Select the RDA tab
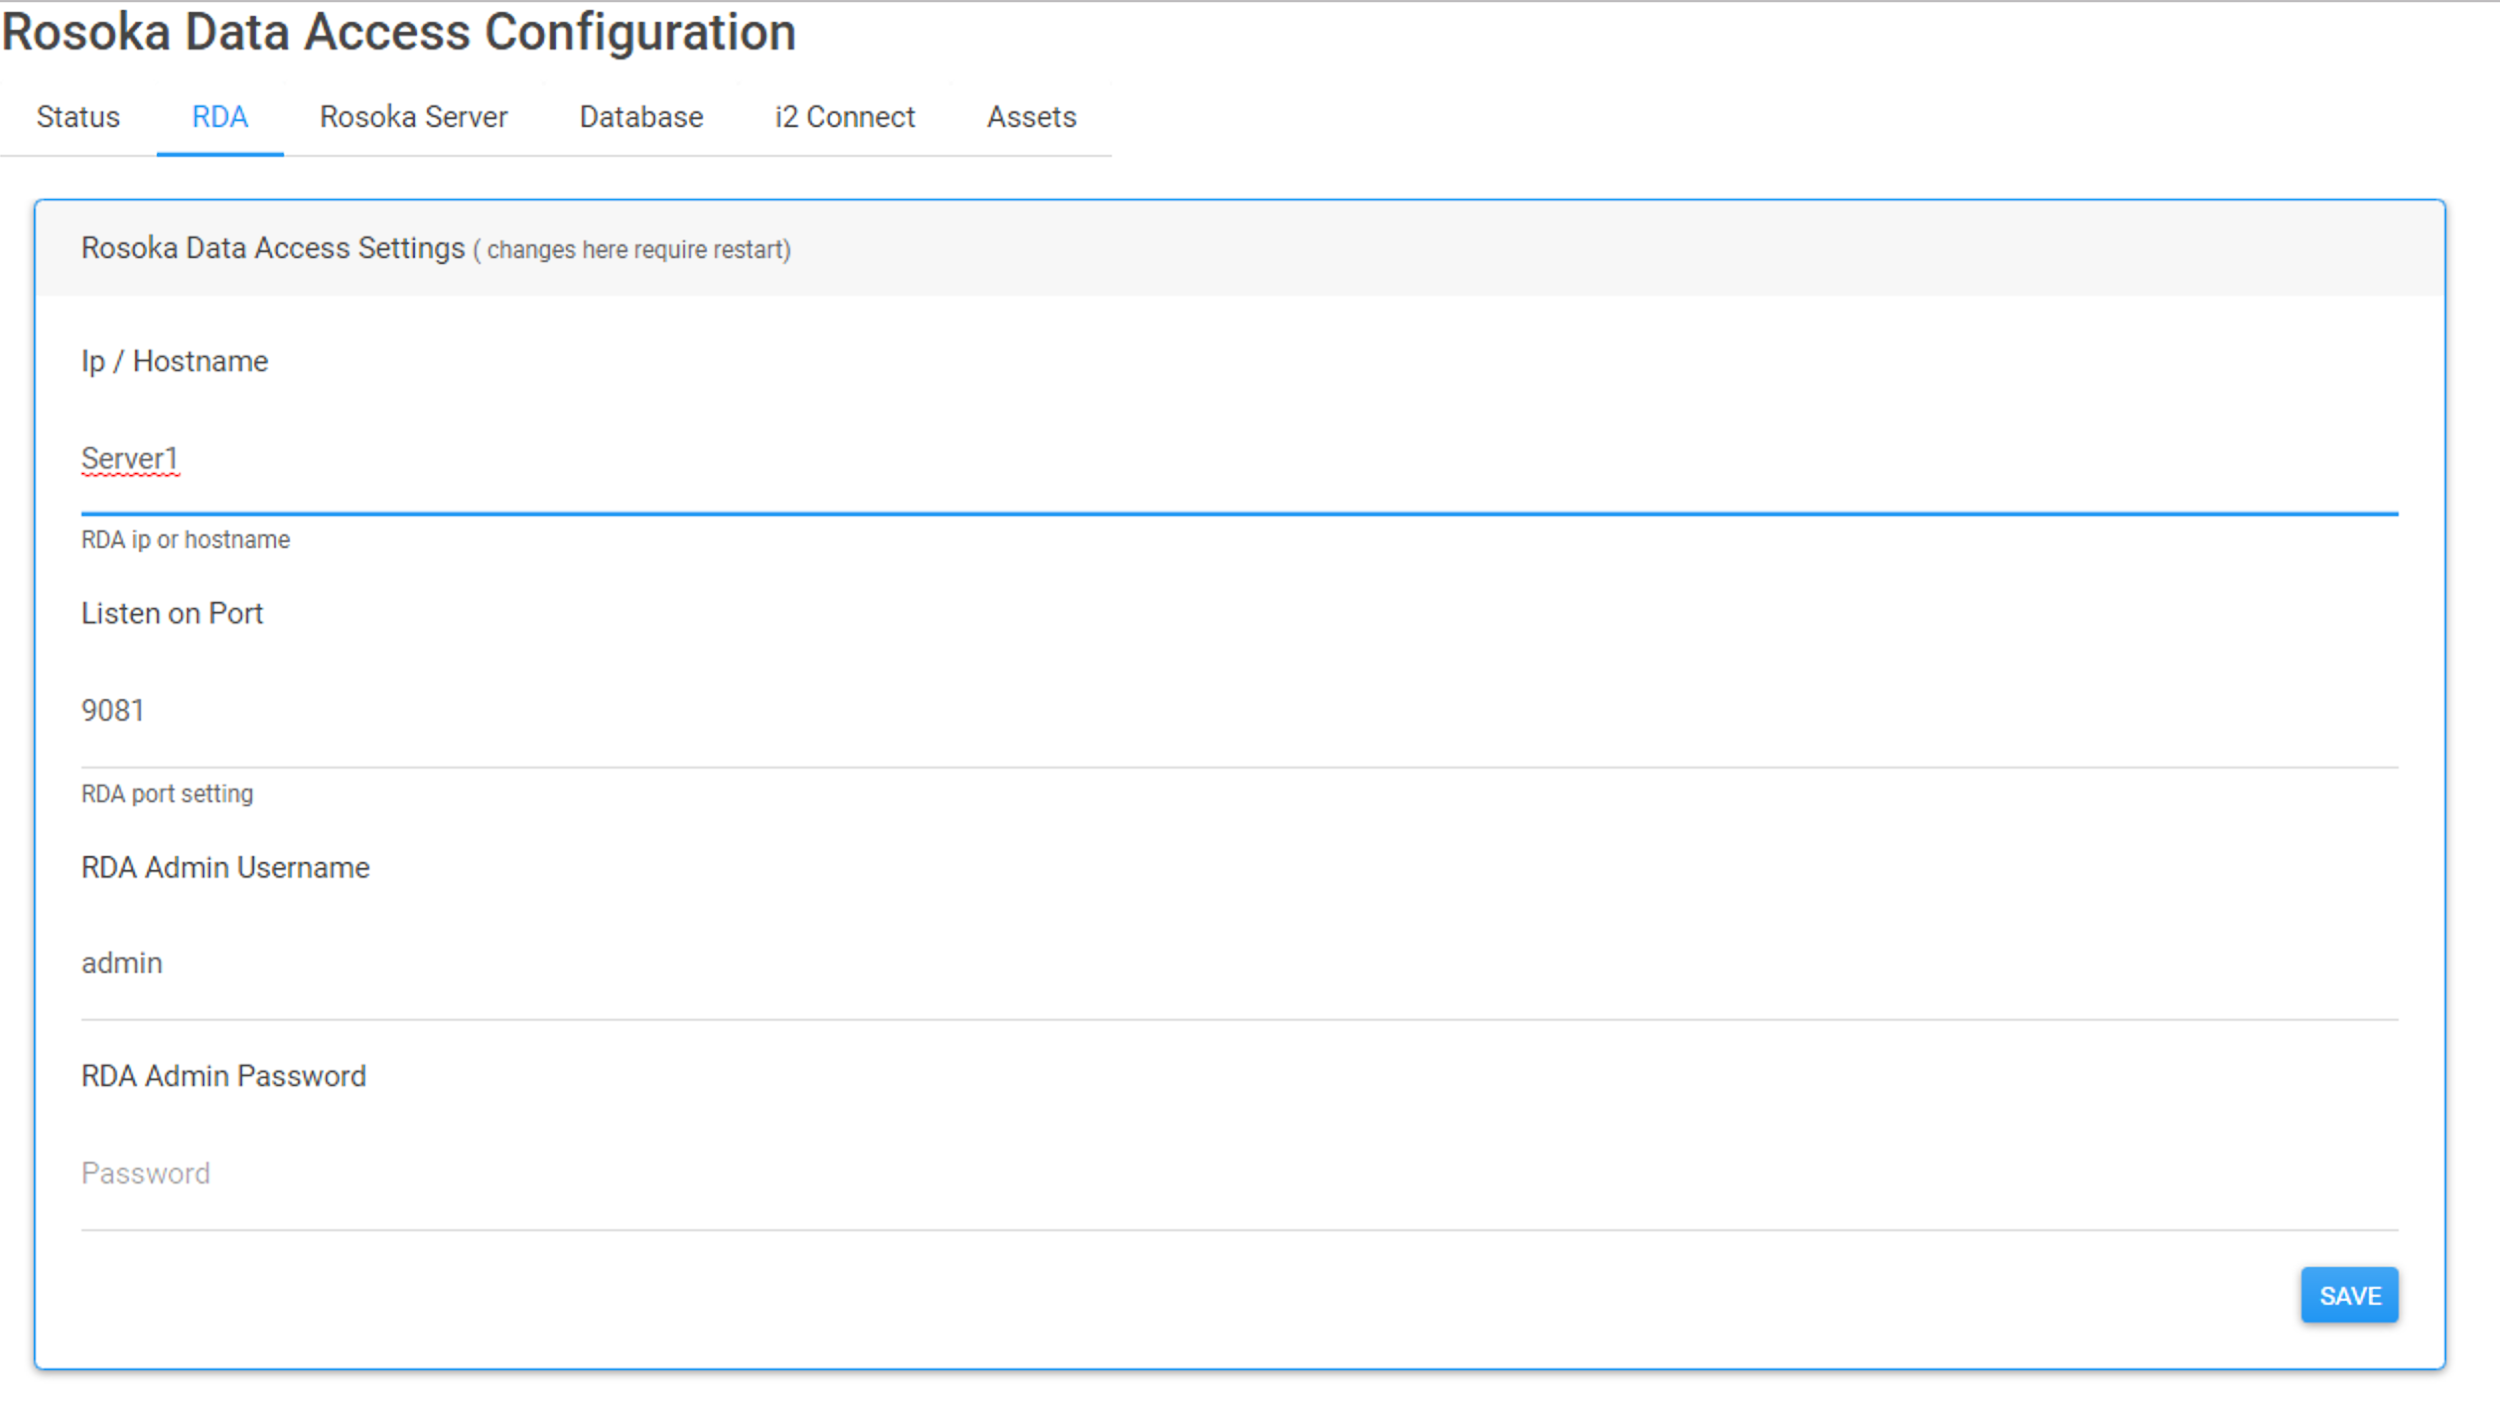The width and height of the screenshot is (2500, 1408). 220,117
